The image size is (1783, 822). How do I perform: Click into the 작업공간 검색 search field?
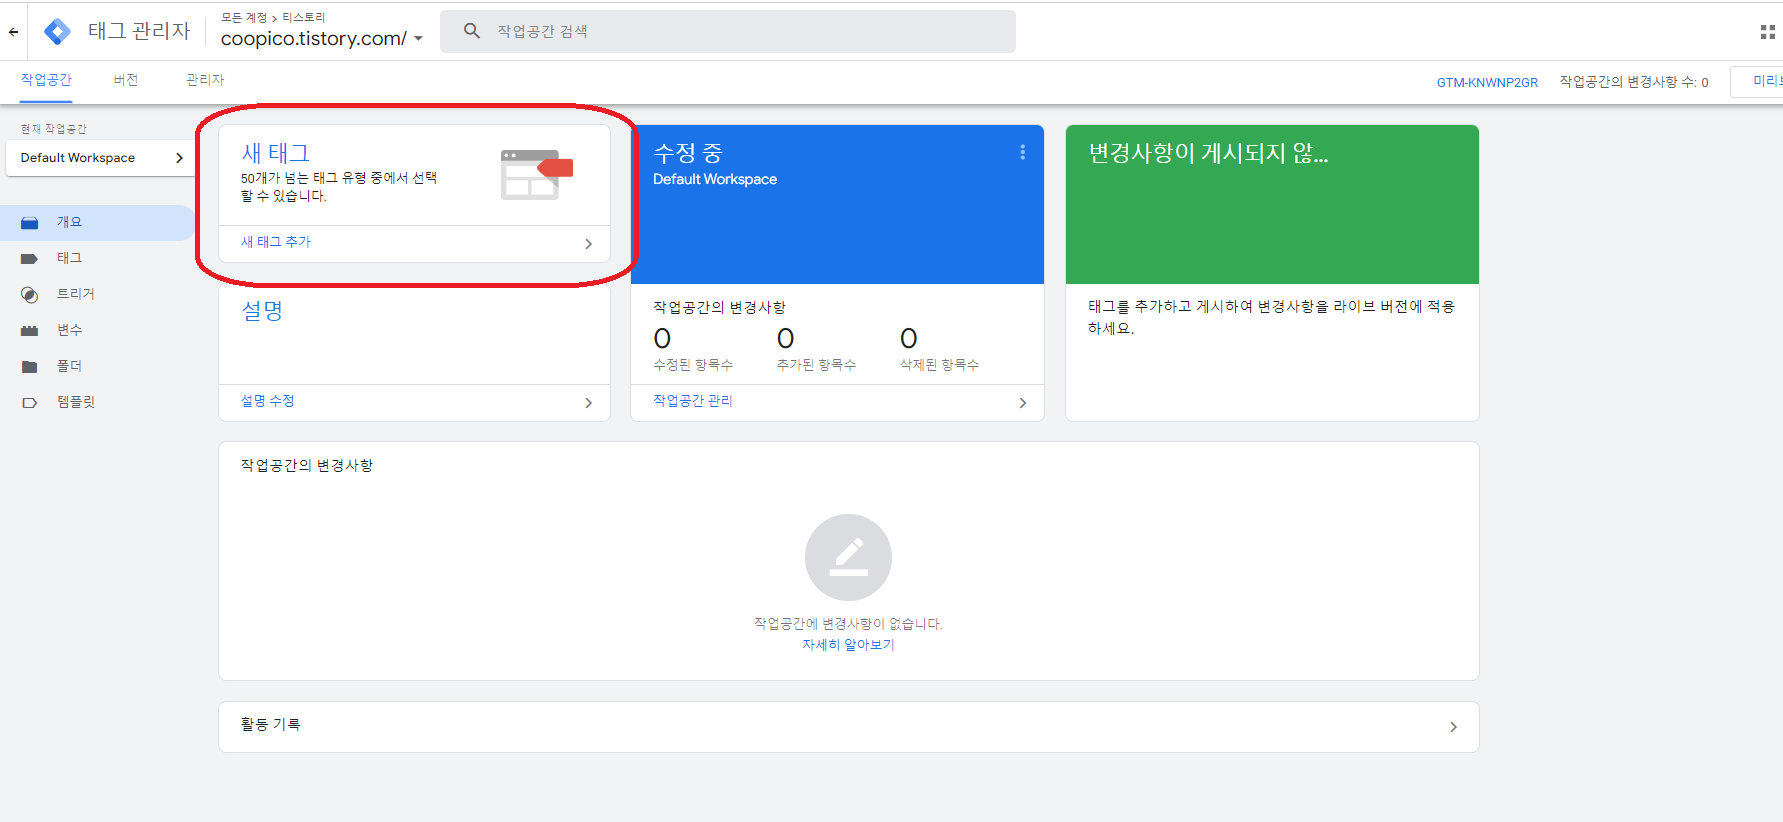(x=728, y=32)
